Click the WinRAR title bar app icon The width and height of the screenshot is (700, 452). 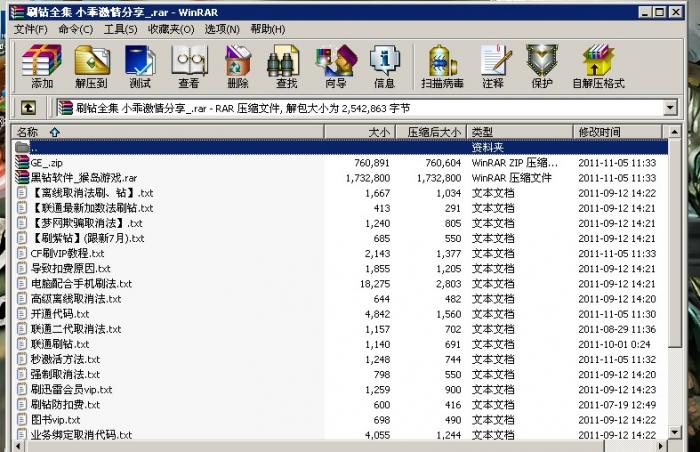tap(17, 12)
